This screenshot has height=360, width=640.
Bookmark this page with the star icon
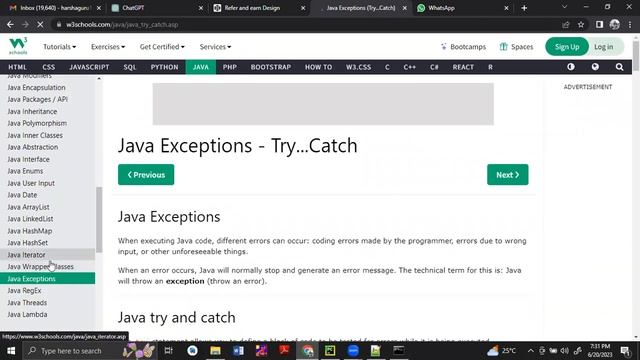[581, 24]
